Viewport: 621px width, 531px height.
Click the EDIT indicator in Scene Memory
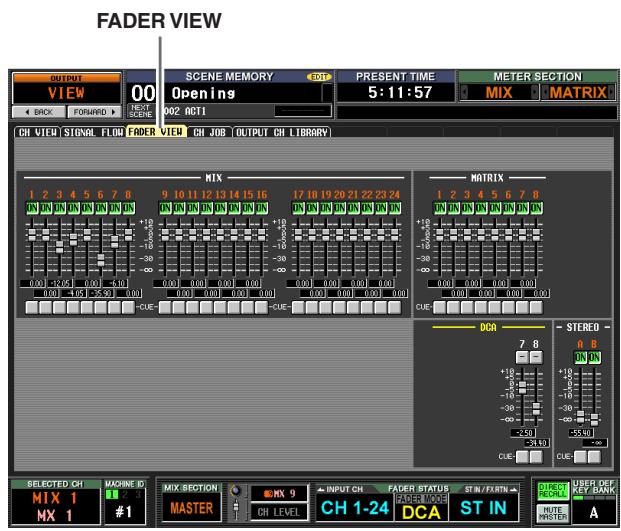(319, 77)
